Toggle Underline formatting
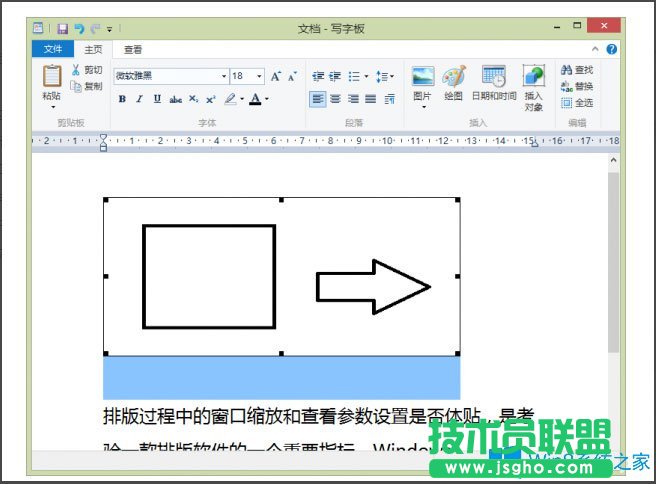 click(157, 99)
